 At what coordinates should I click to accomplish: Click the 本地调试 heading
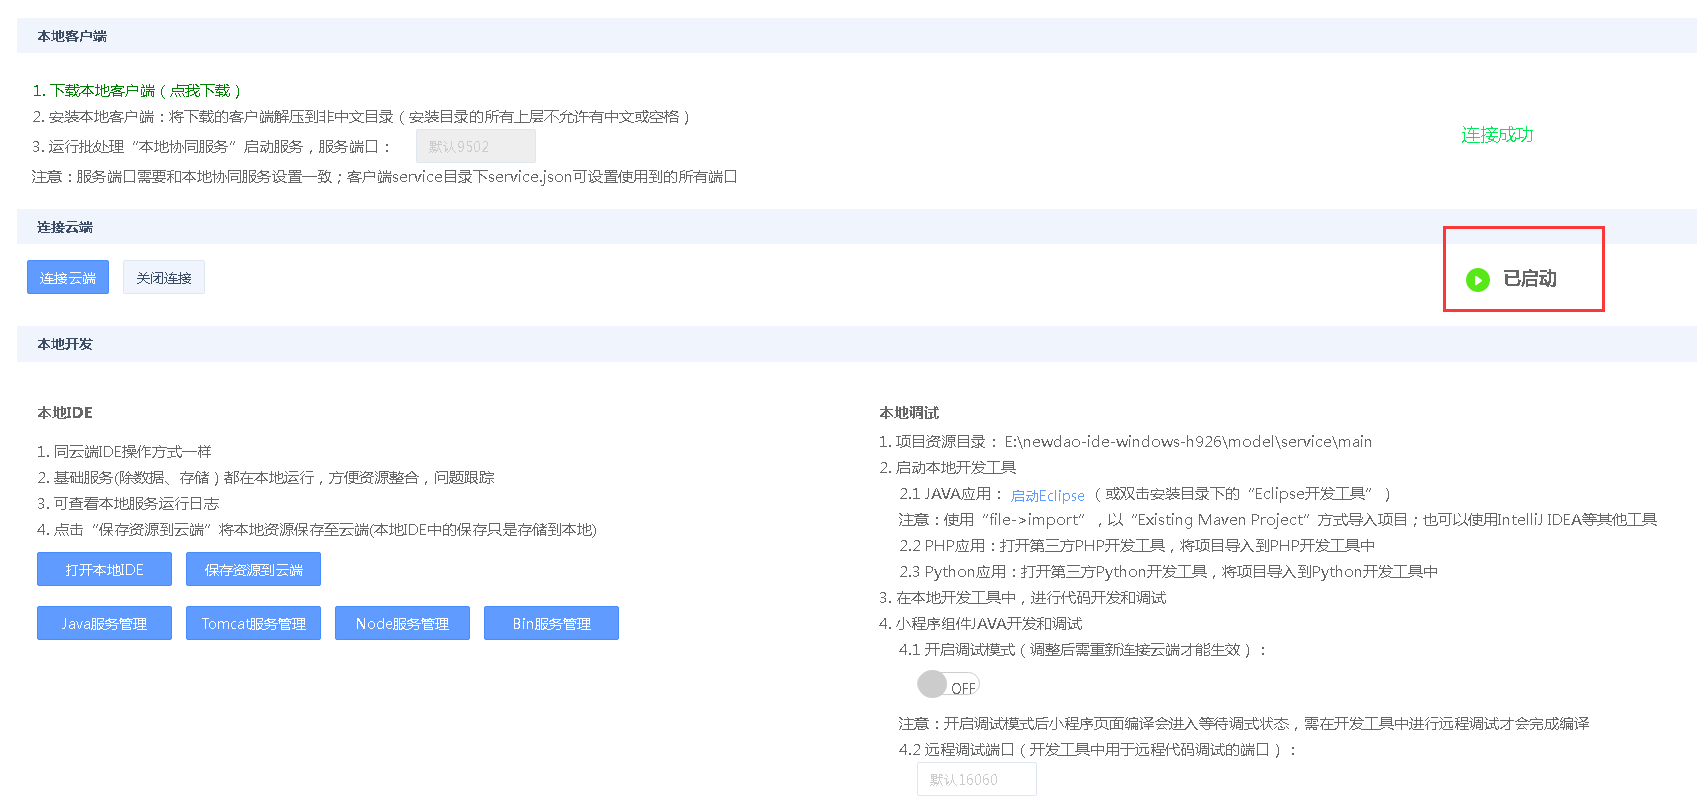pyautogui.click(x=909, y=413)
